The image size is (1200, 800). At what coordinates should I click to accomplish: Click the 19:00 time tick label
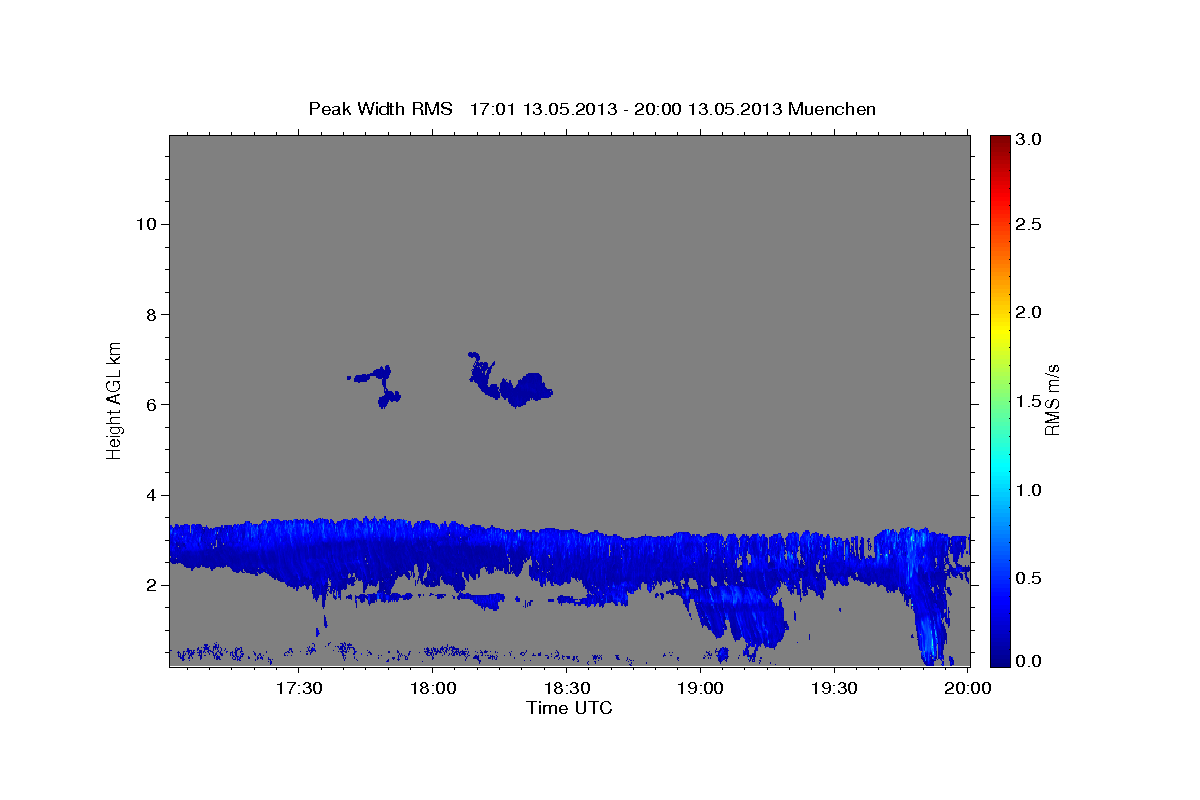click(x=701, y=688)
